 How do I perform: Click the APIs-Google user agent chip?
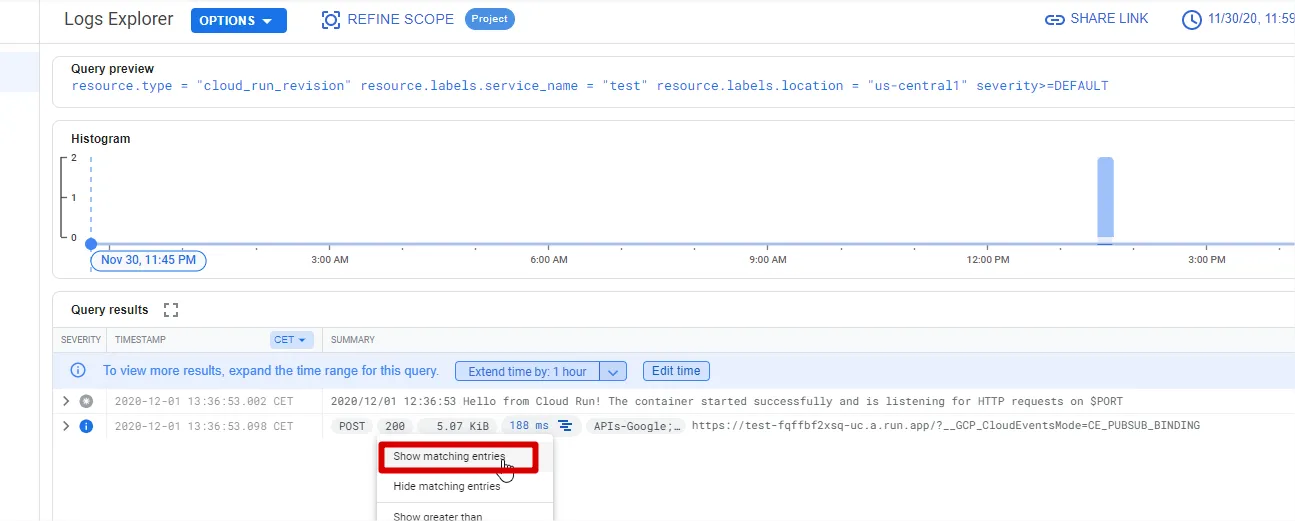637,426
